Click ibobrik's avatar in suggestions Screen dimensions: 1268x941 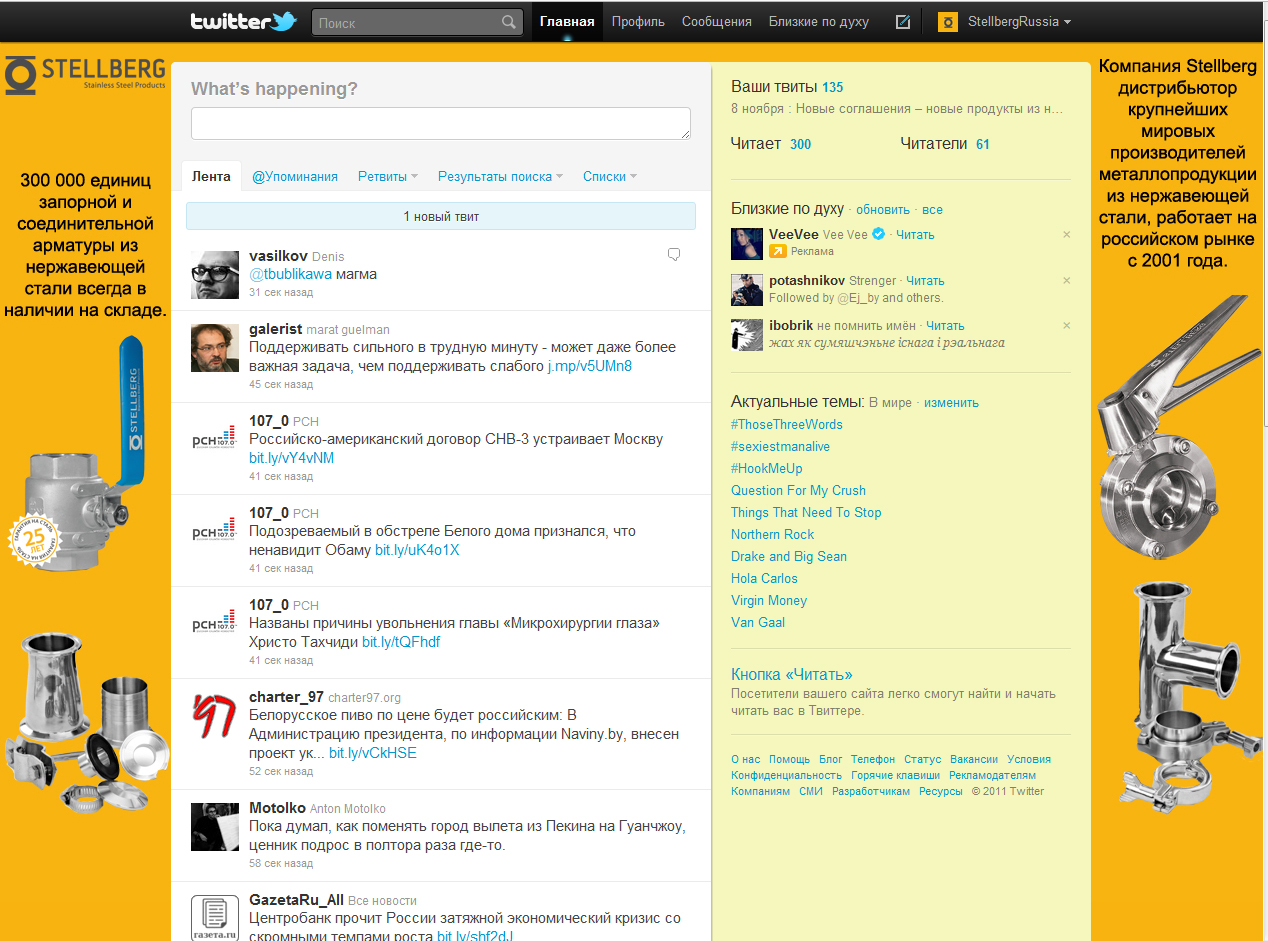point(747,334)
